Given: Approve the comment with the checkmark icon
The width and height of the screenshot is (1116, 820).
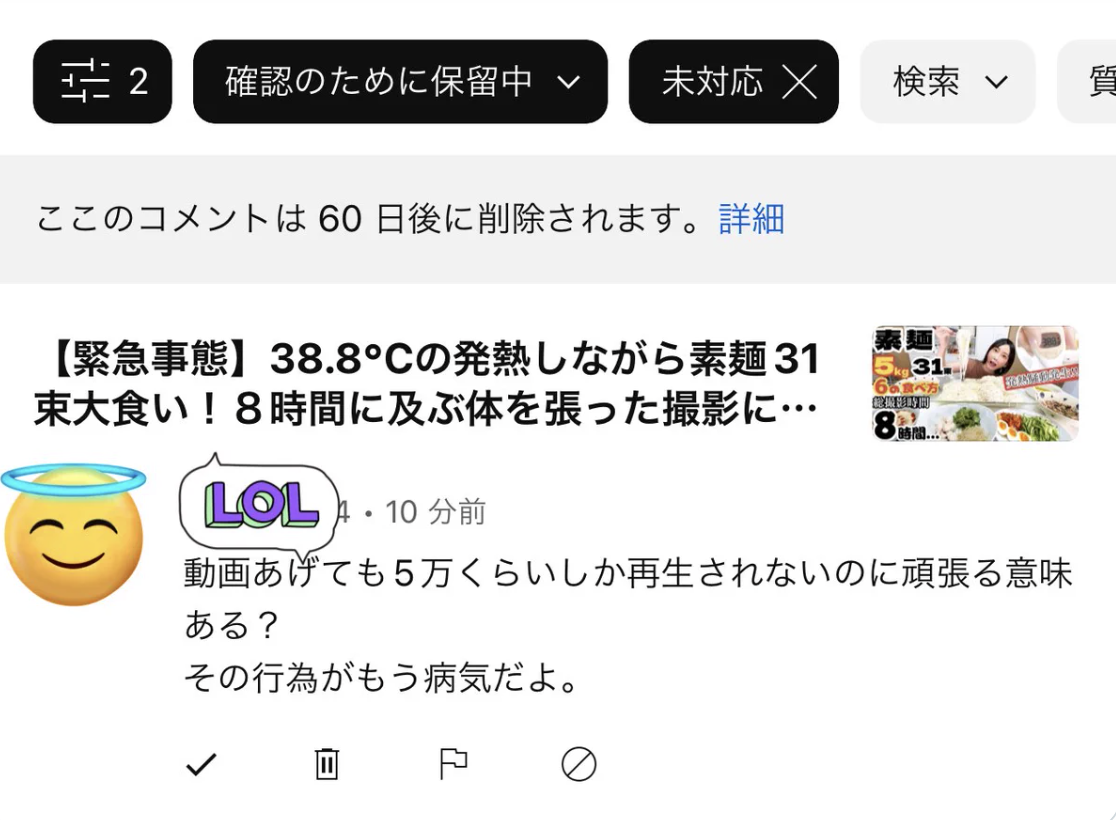Looking at the screenshot, I should pos(201,764).
